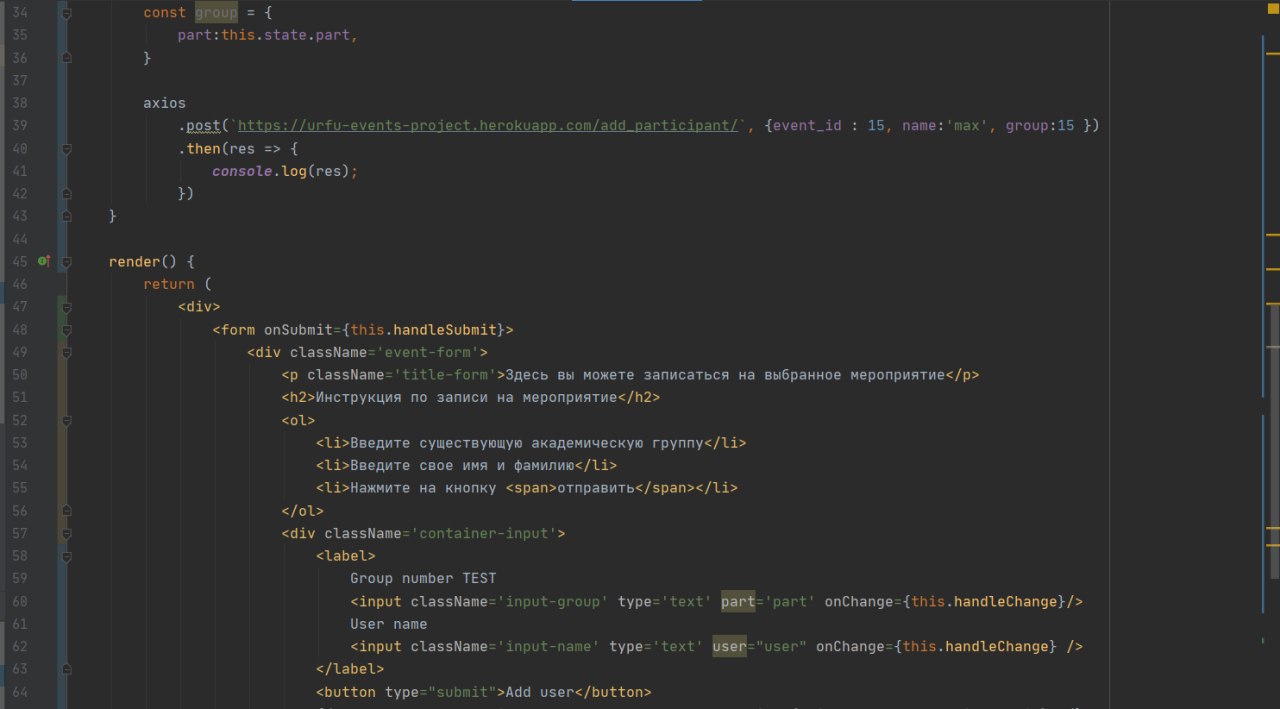
Task: Collapse the const group block at line 34
Action: 66,14
